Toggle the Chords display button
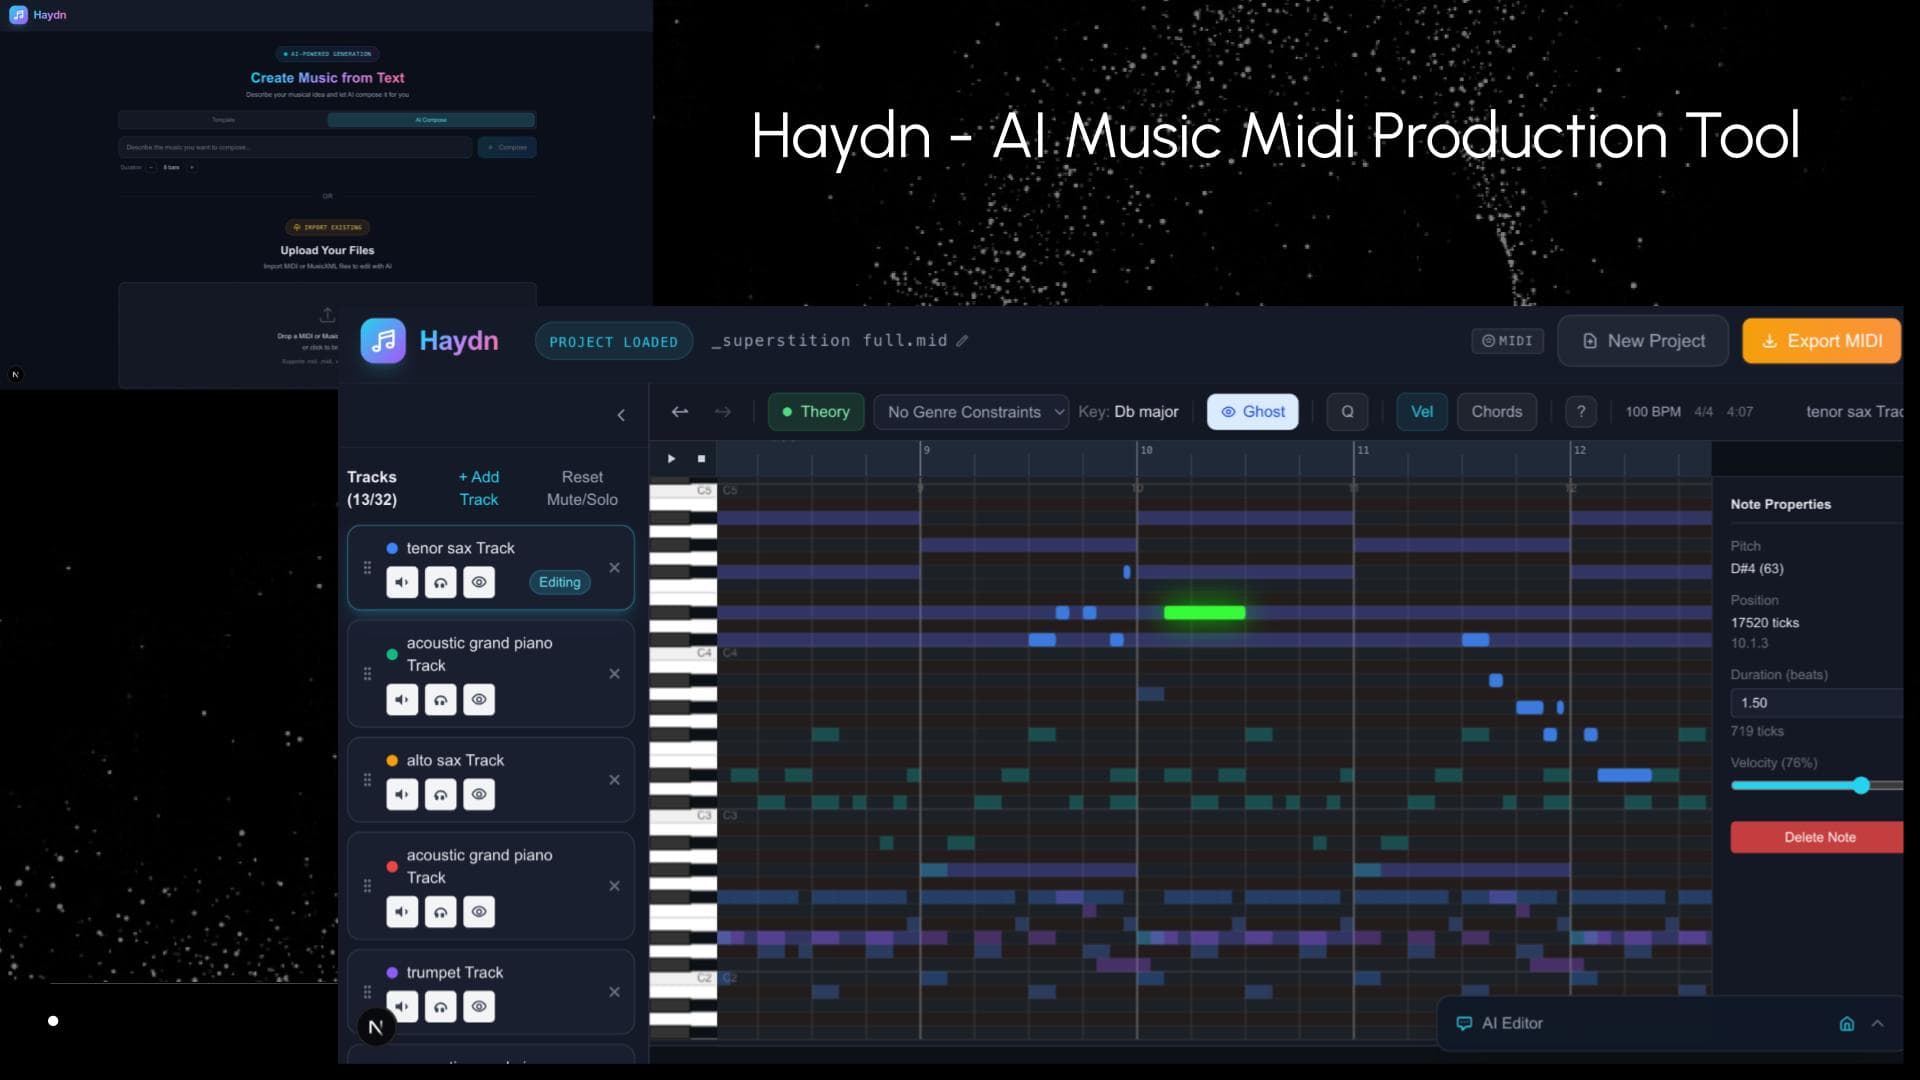This screenshot has width=1920, height=1080. coord(1496,412)
